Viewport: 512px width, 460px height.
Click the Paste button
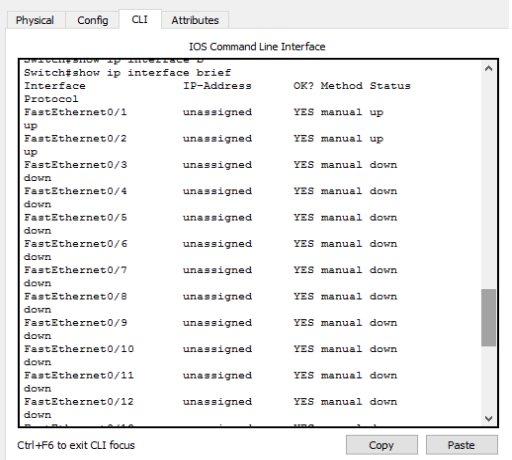click(x=462, y=445)
